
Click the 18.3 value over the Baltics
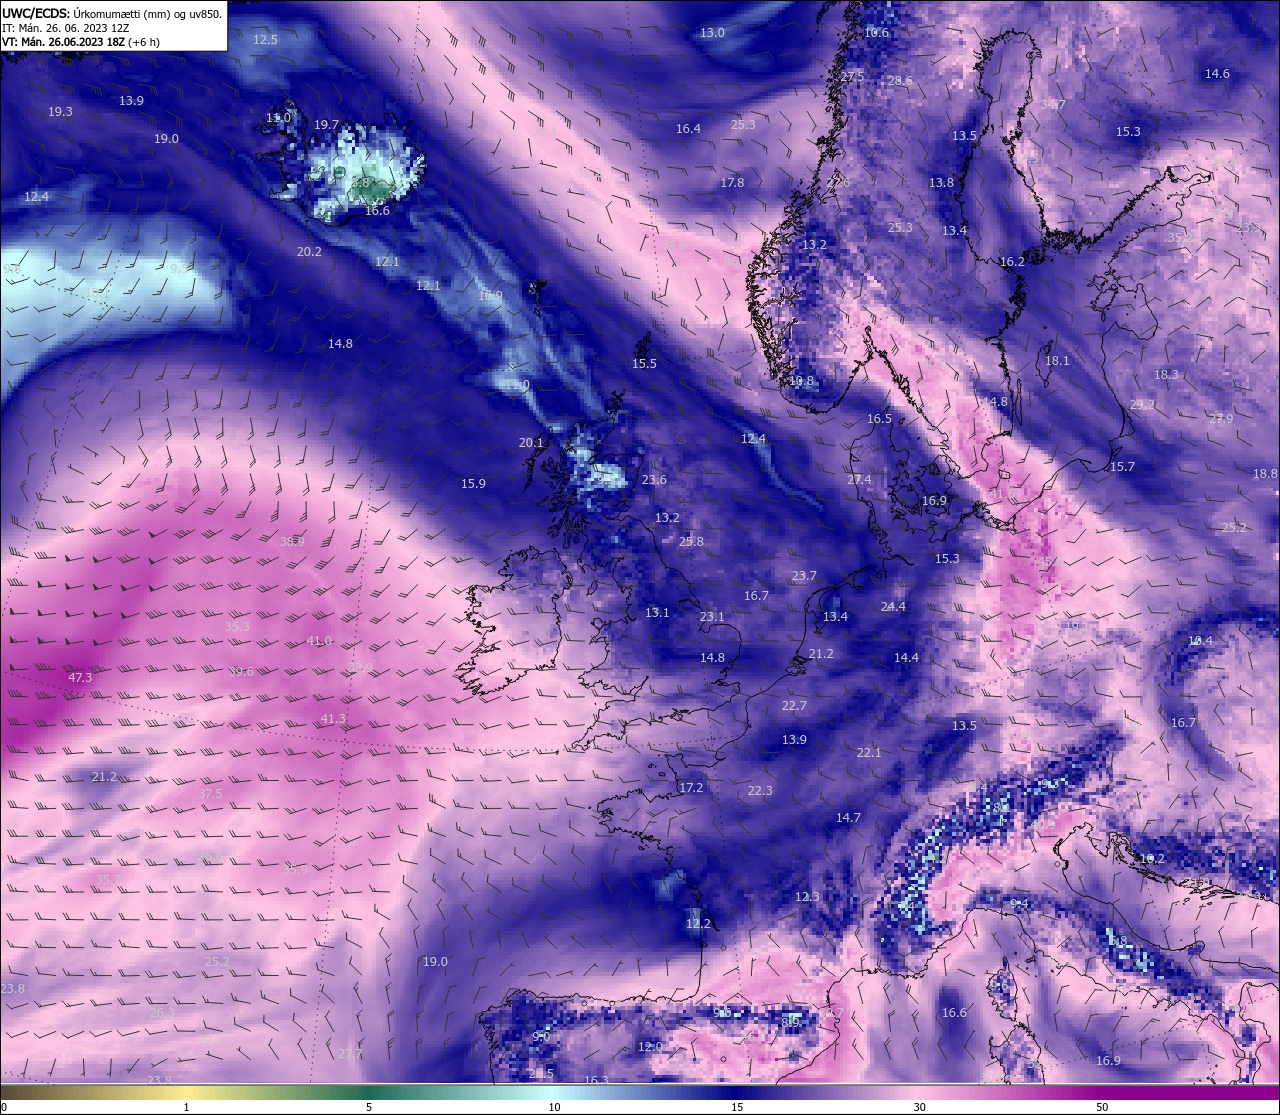[1166, 375]
